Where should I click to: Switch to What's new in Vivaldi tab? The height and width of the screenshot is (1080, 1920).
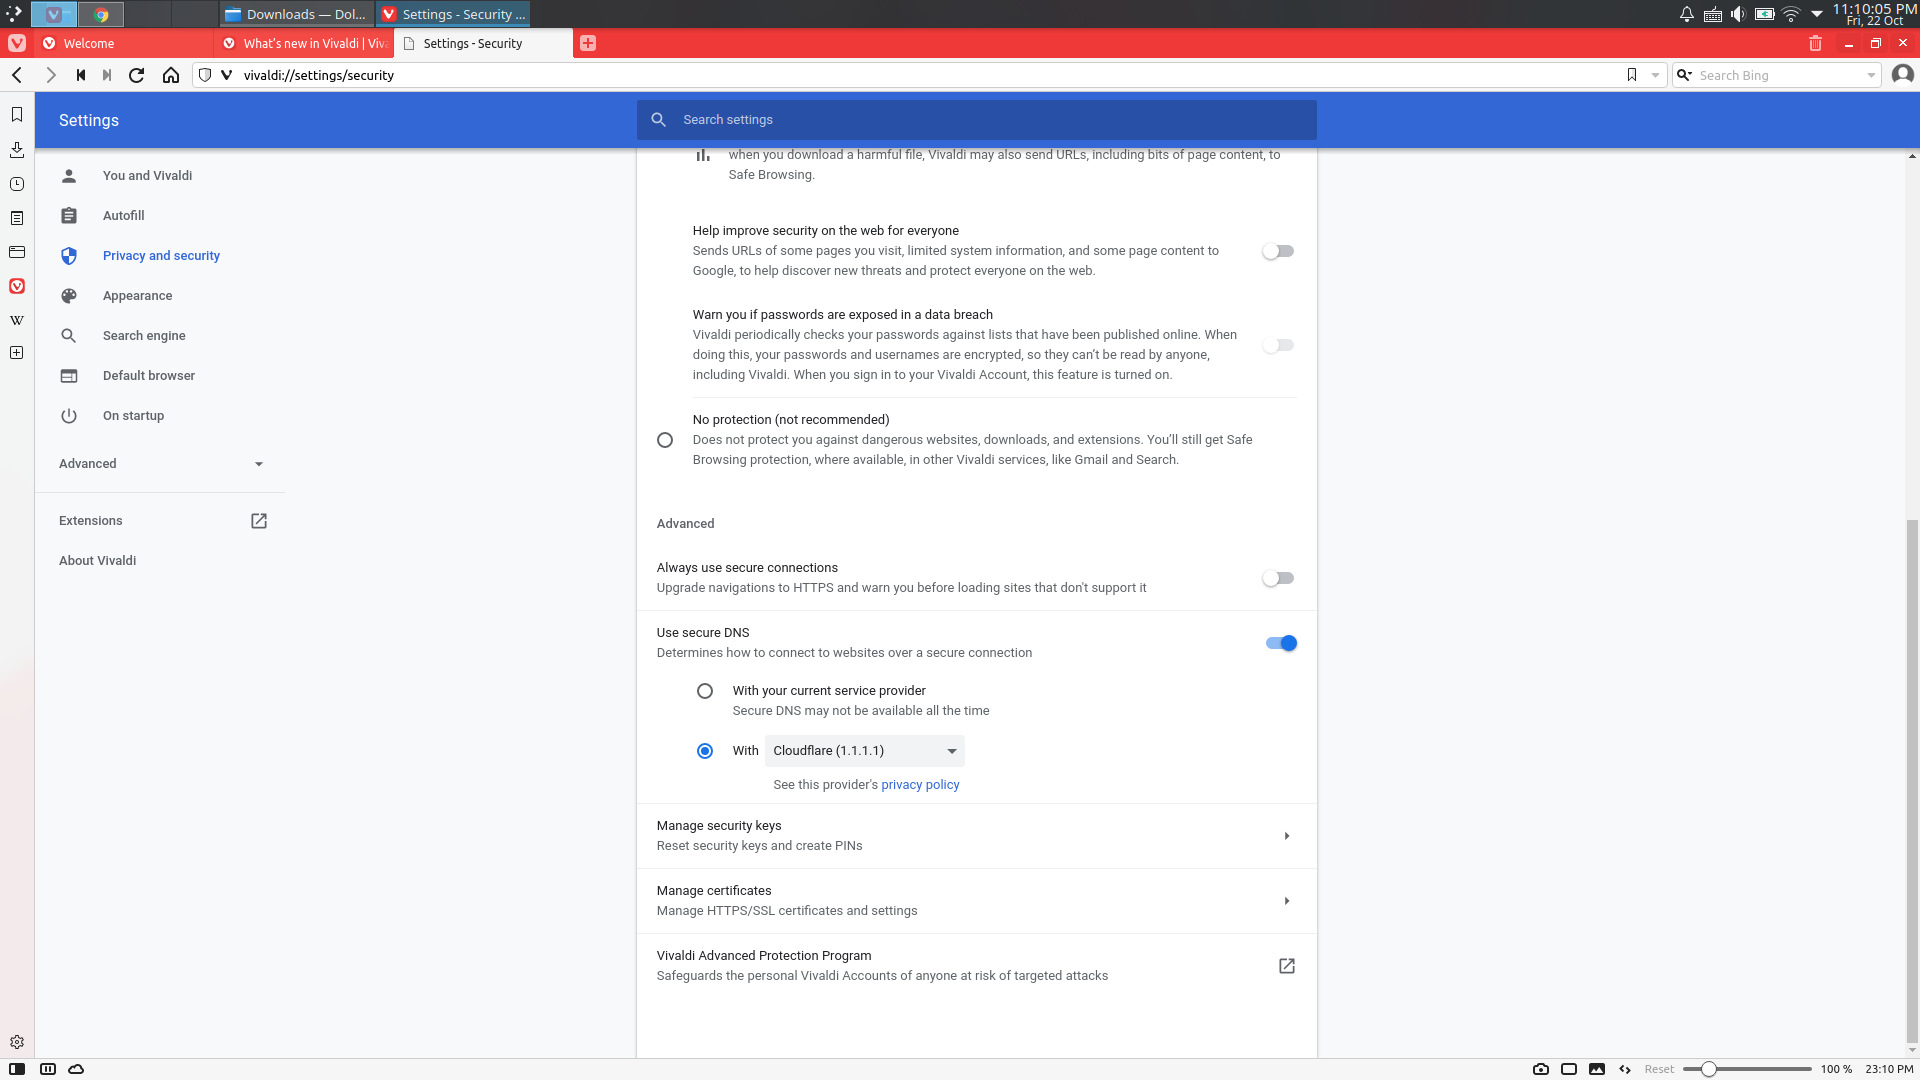tap(304, 43)
